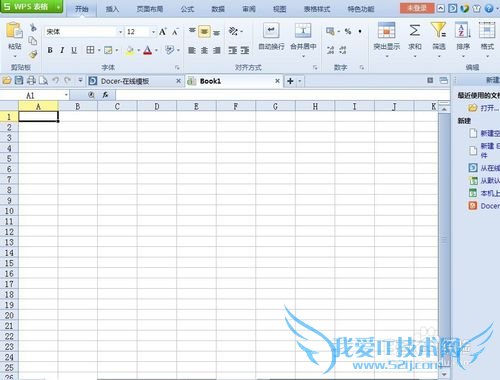Select row header 10
This screenshot has height=380, width=500.
[x=9, y=211]
